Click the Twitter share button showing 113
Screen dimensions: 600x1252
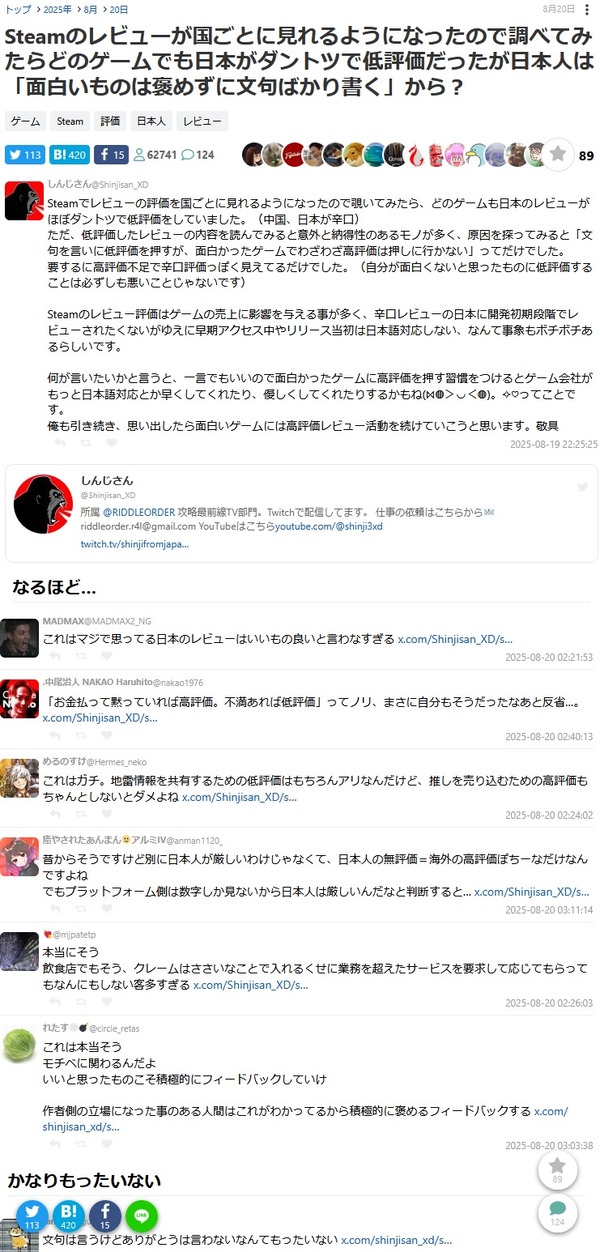tap(25, 155)
